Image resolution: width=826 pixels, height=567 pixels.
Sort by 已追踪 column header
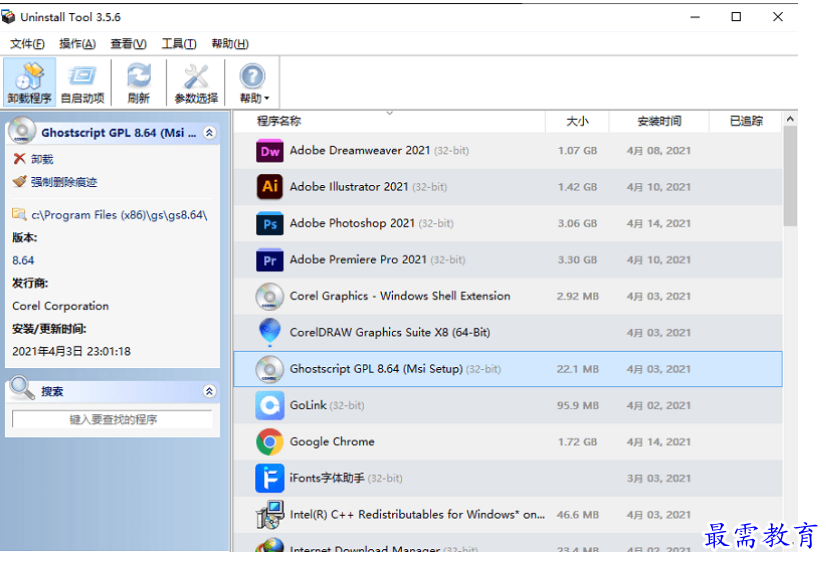click(x=746, y=121)
